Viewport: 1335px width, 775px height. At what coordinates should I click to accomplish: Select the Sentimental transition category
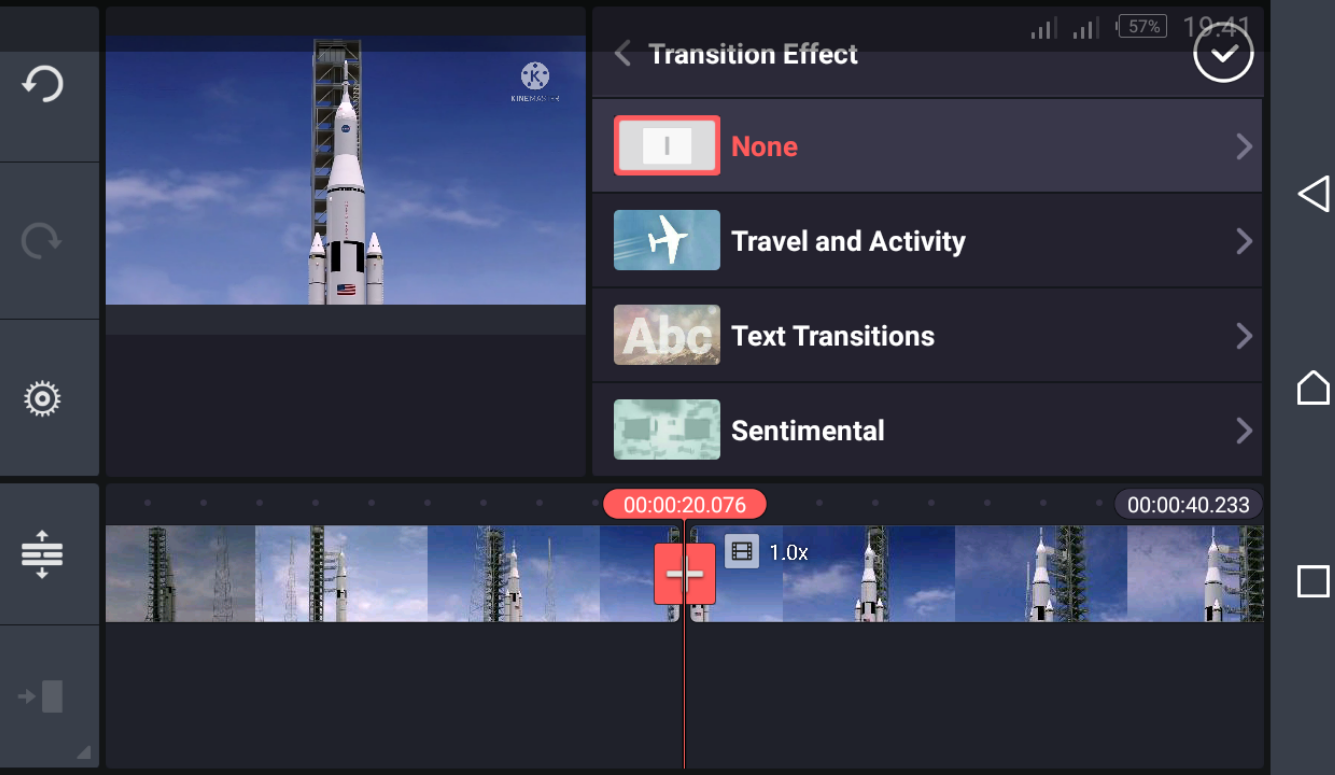[x=808, y=430]
